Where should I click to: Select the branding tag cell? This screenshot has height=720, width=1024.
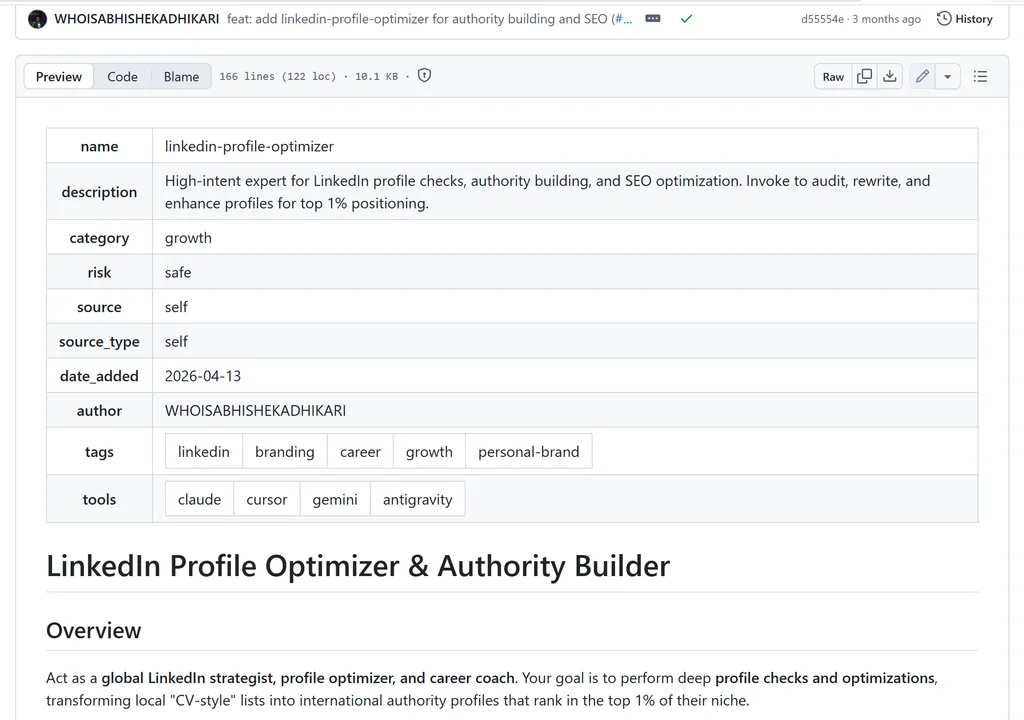(x=285, y=451)
